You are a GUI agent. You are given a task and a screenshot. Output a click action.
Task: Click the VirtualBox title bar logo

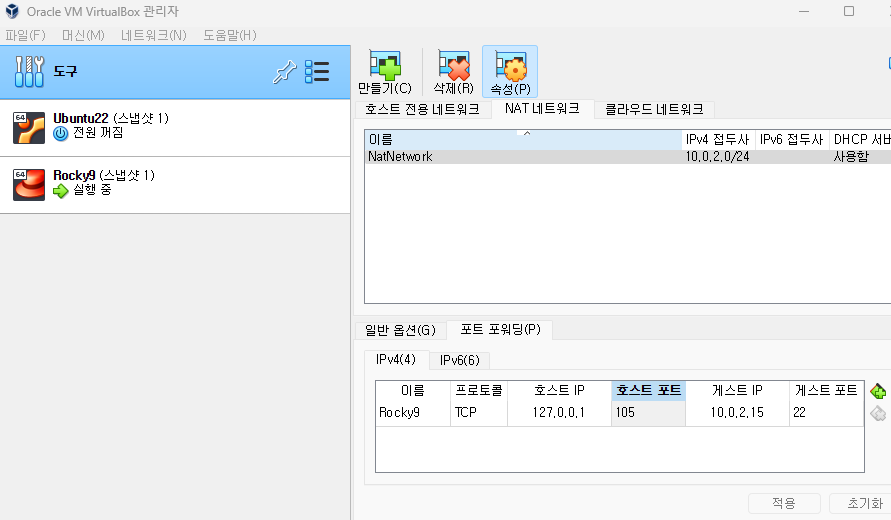pos(12,11)
